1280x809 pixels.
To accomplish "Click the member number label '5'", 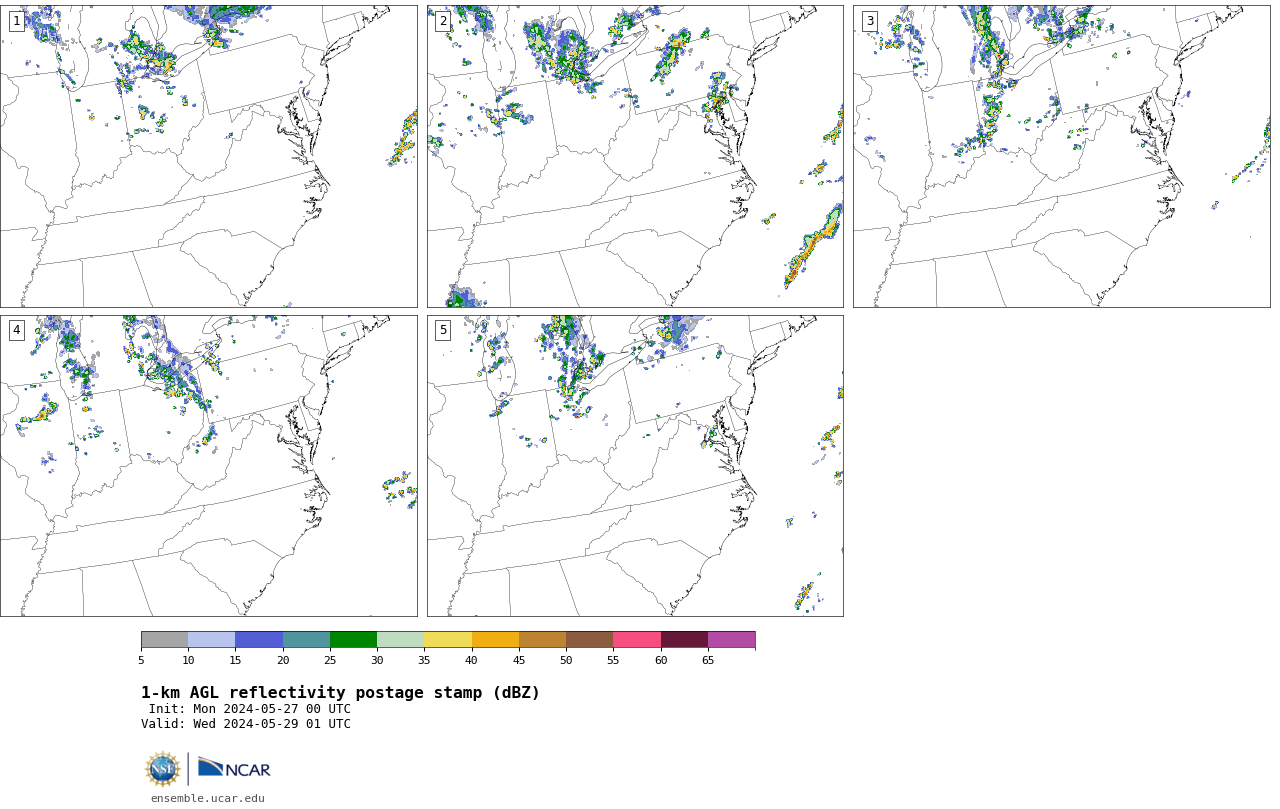I will [x=443, y=330].
